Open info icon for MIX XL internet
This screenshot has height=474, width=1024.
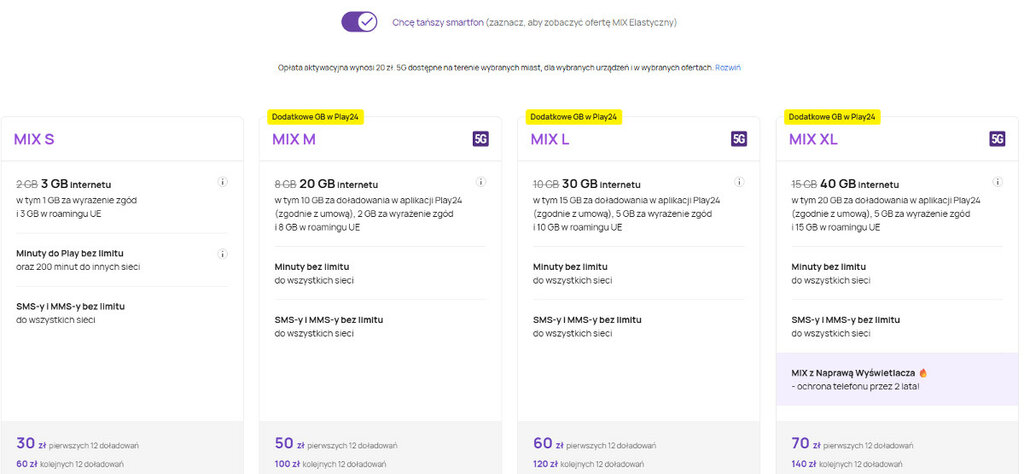[x=996, y=182]
